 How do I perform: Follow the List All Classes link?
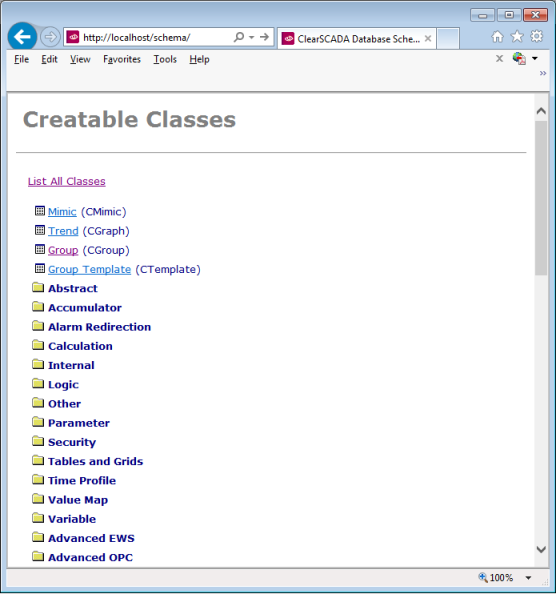[x=67, y=181]
